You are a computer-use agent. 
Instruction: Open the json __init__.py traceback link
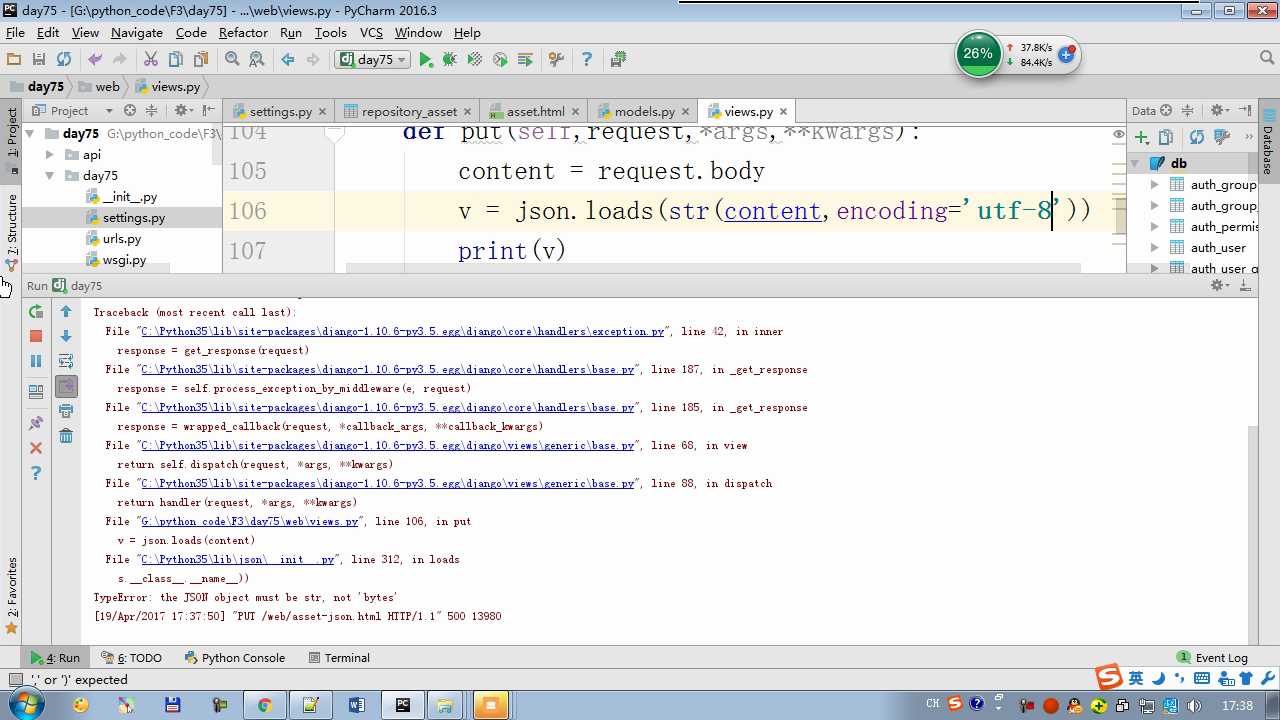237,560
